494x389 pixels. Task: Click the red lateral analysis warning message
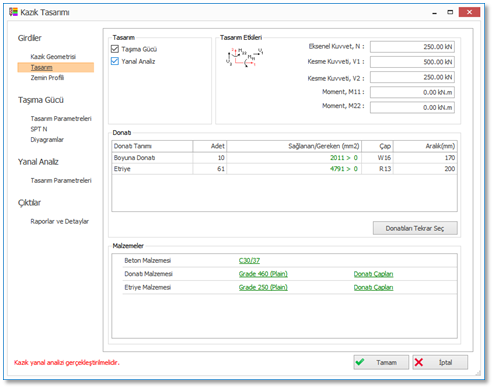click(67, 363)
